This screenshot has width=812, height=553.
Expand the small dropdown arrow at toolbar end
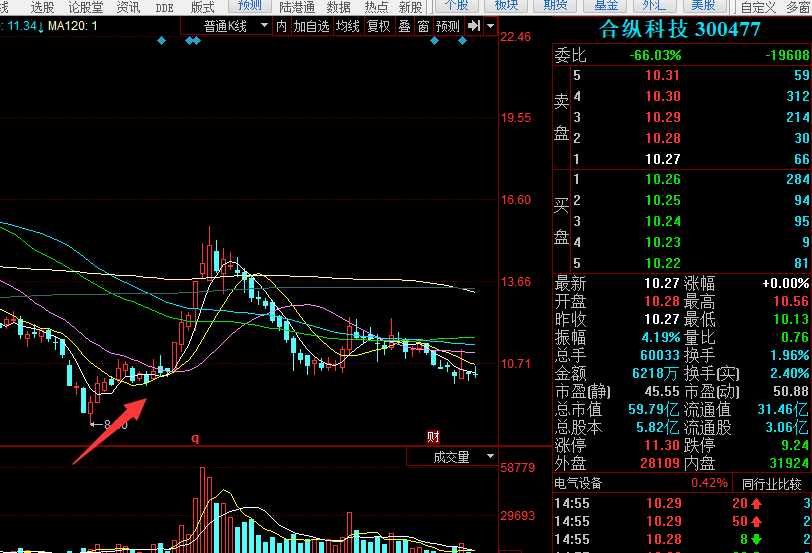click(x=490, y=26)
